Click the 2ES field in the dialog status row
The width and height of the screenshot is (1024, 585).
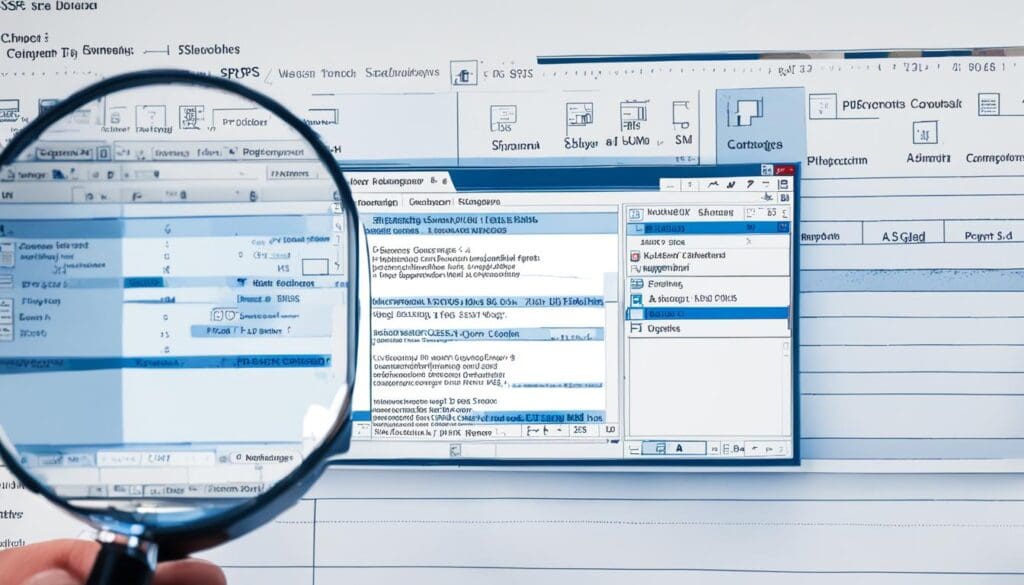click(579, 430)
